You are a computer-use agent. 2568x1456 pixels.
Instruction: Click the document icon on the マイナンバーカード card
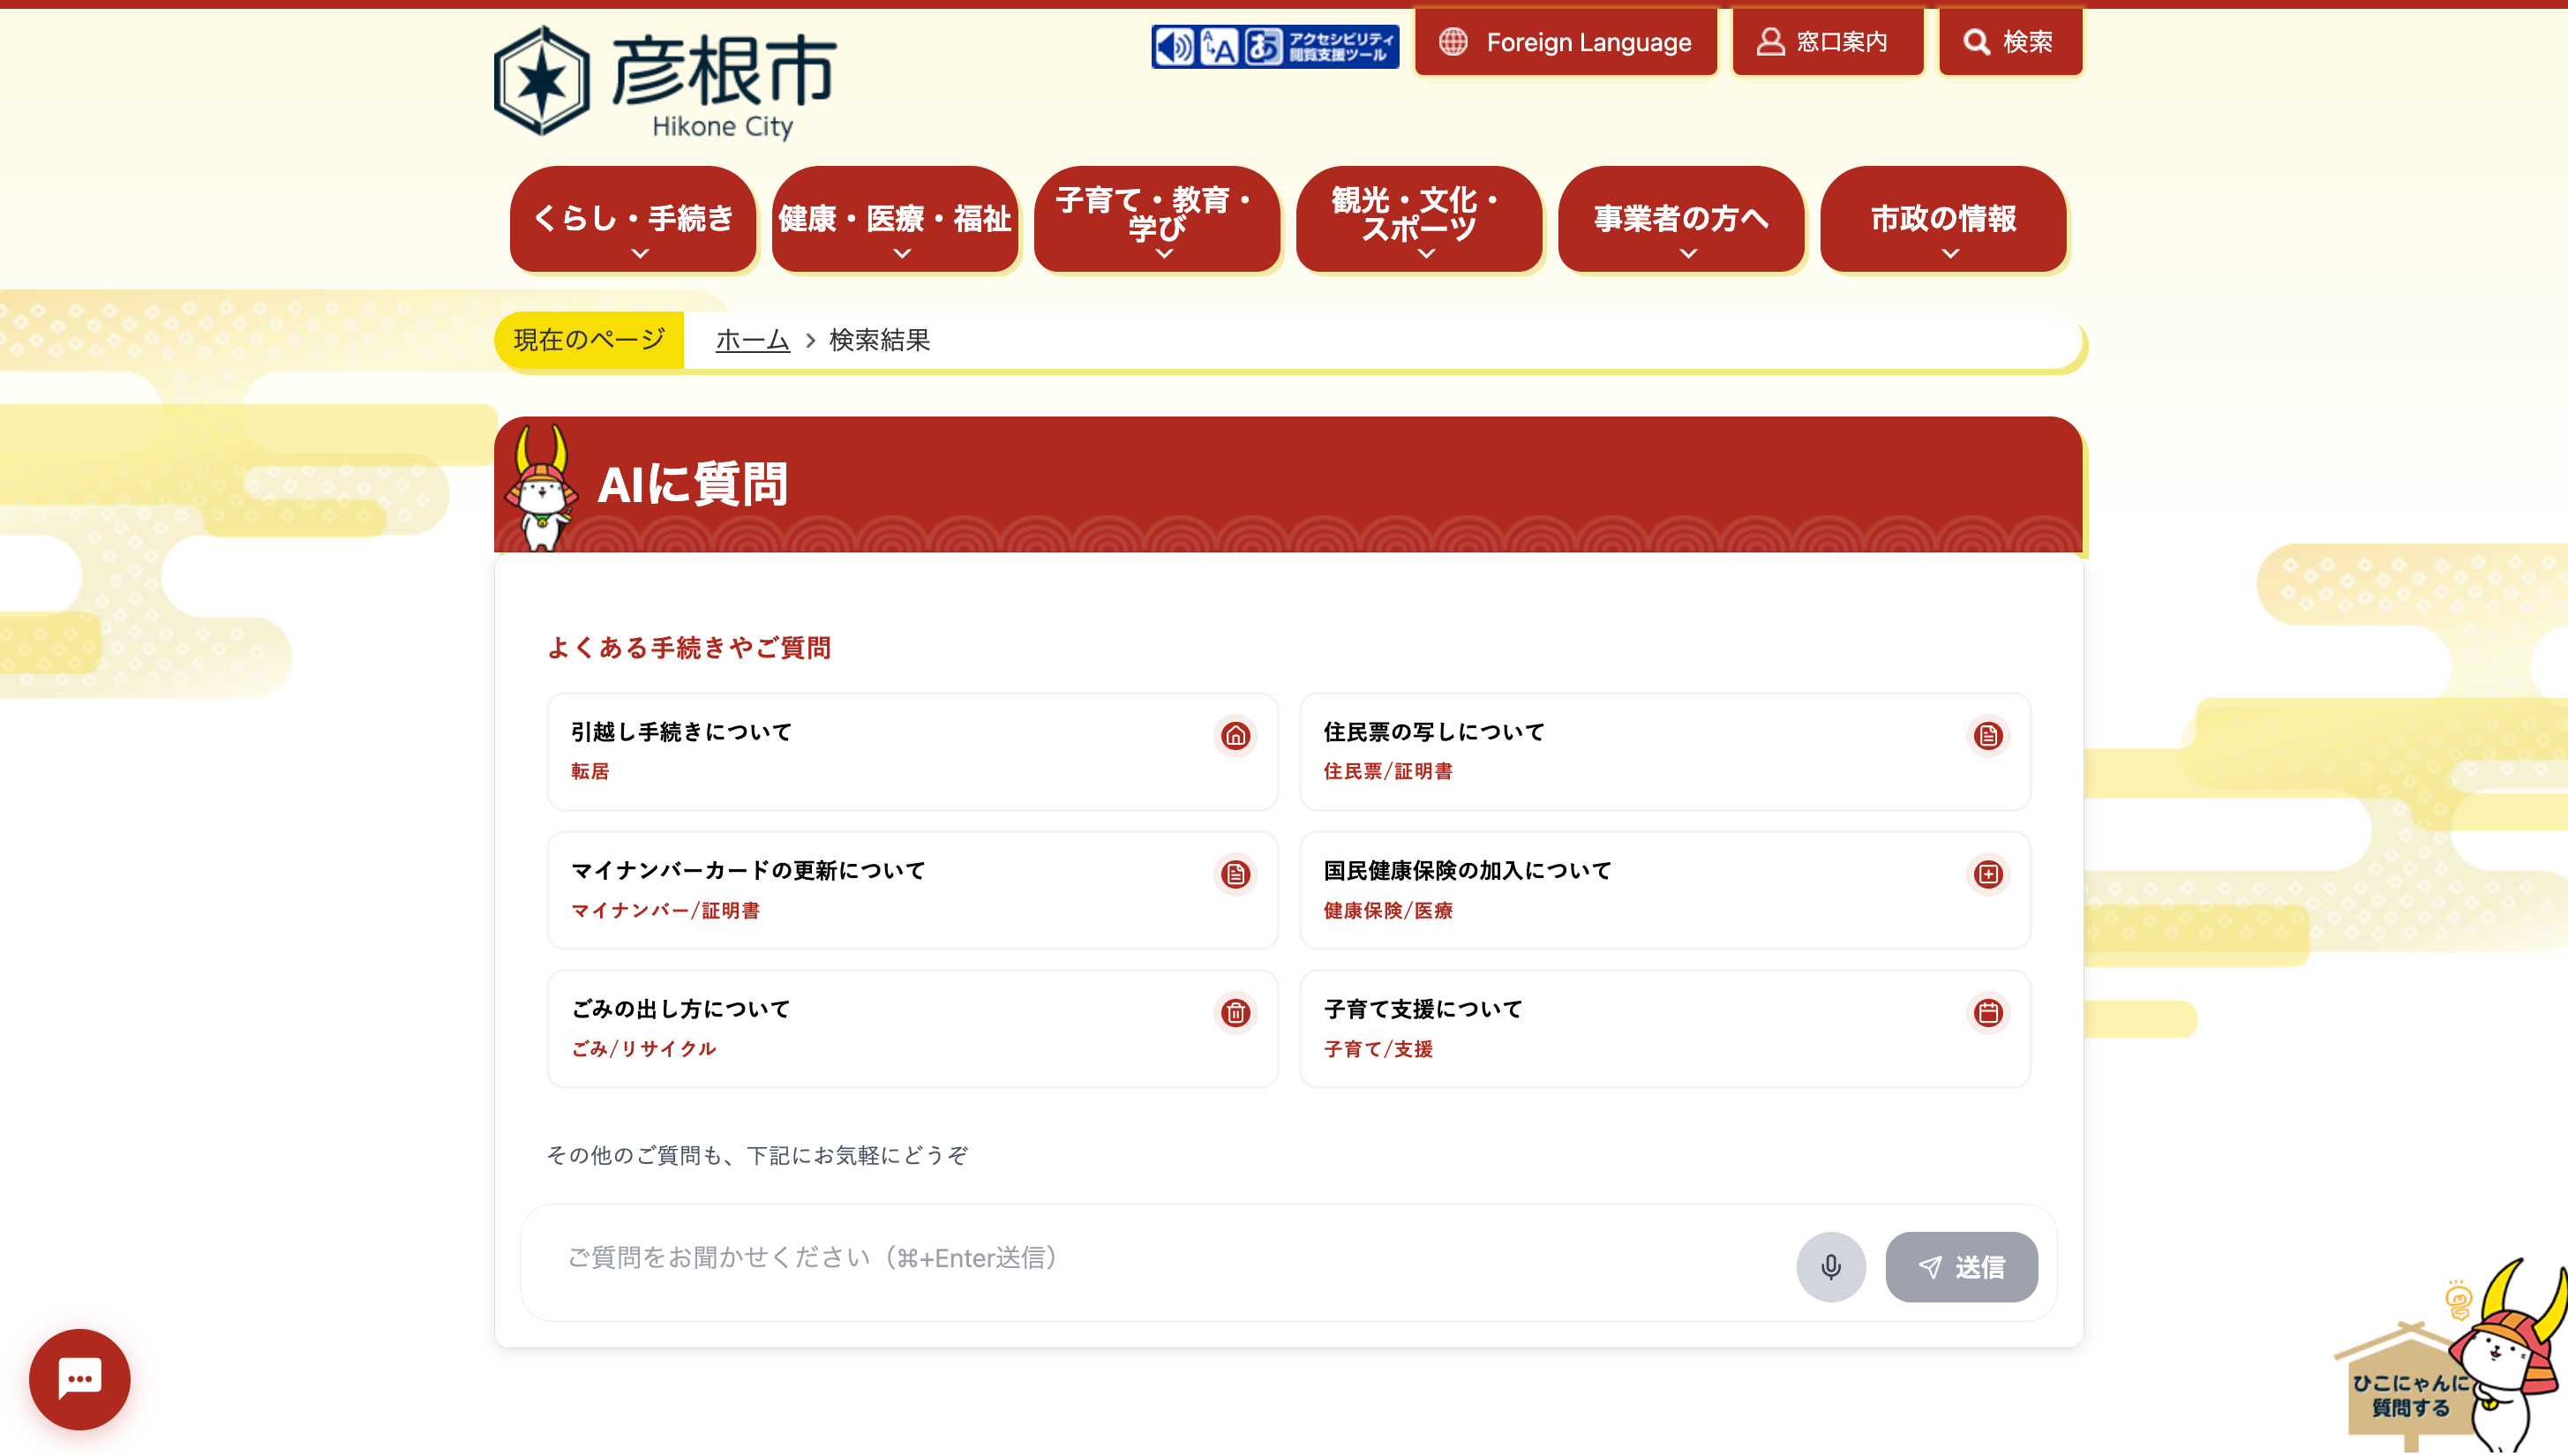pyautogui.click(x=1235, y=874)
